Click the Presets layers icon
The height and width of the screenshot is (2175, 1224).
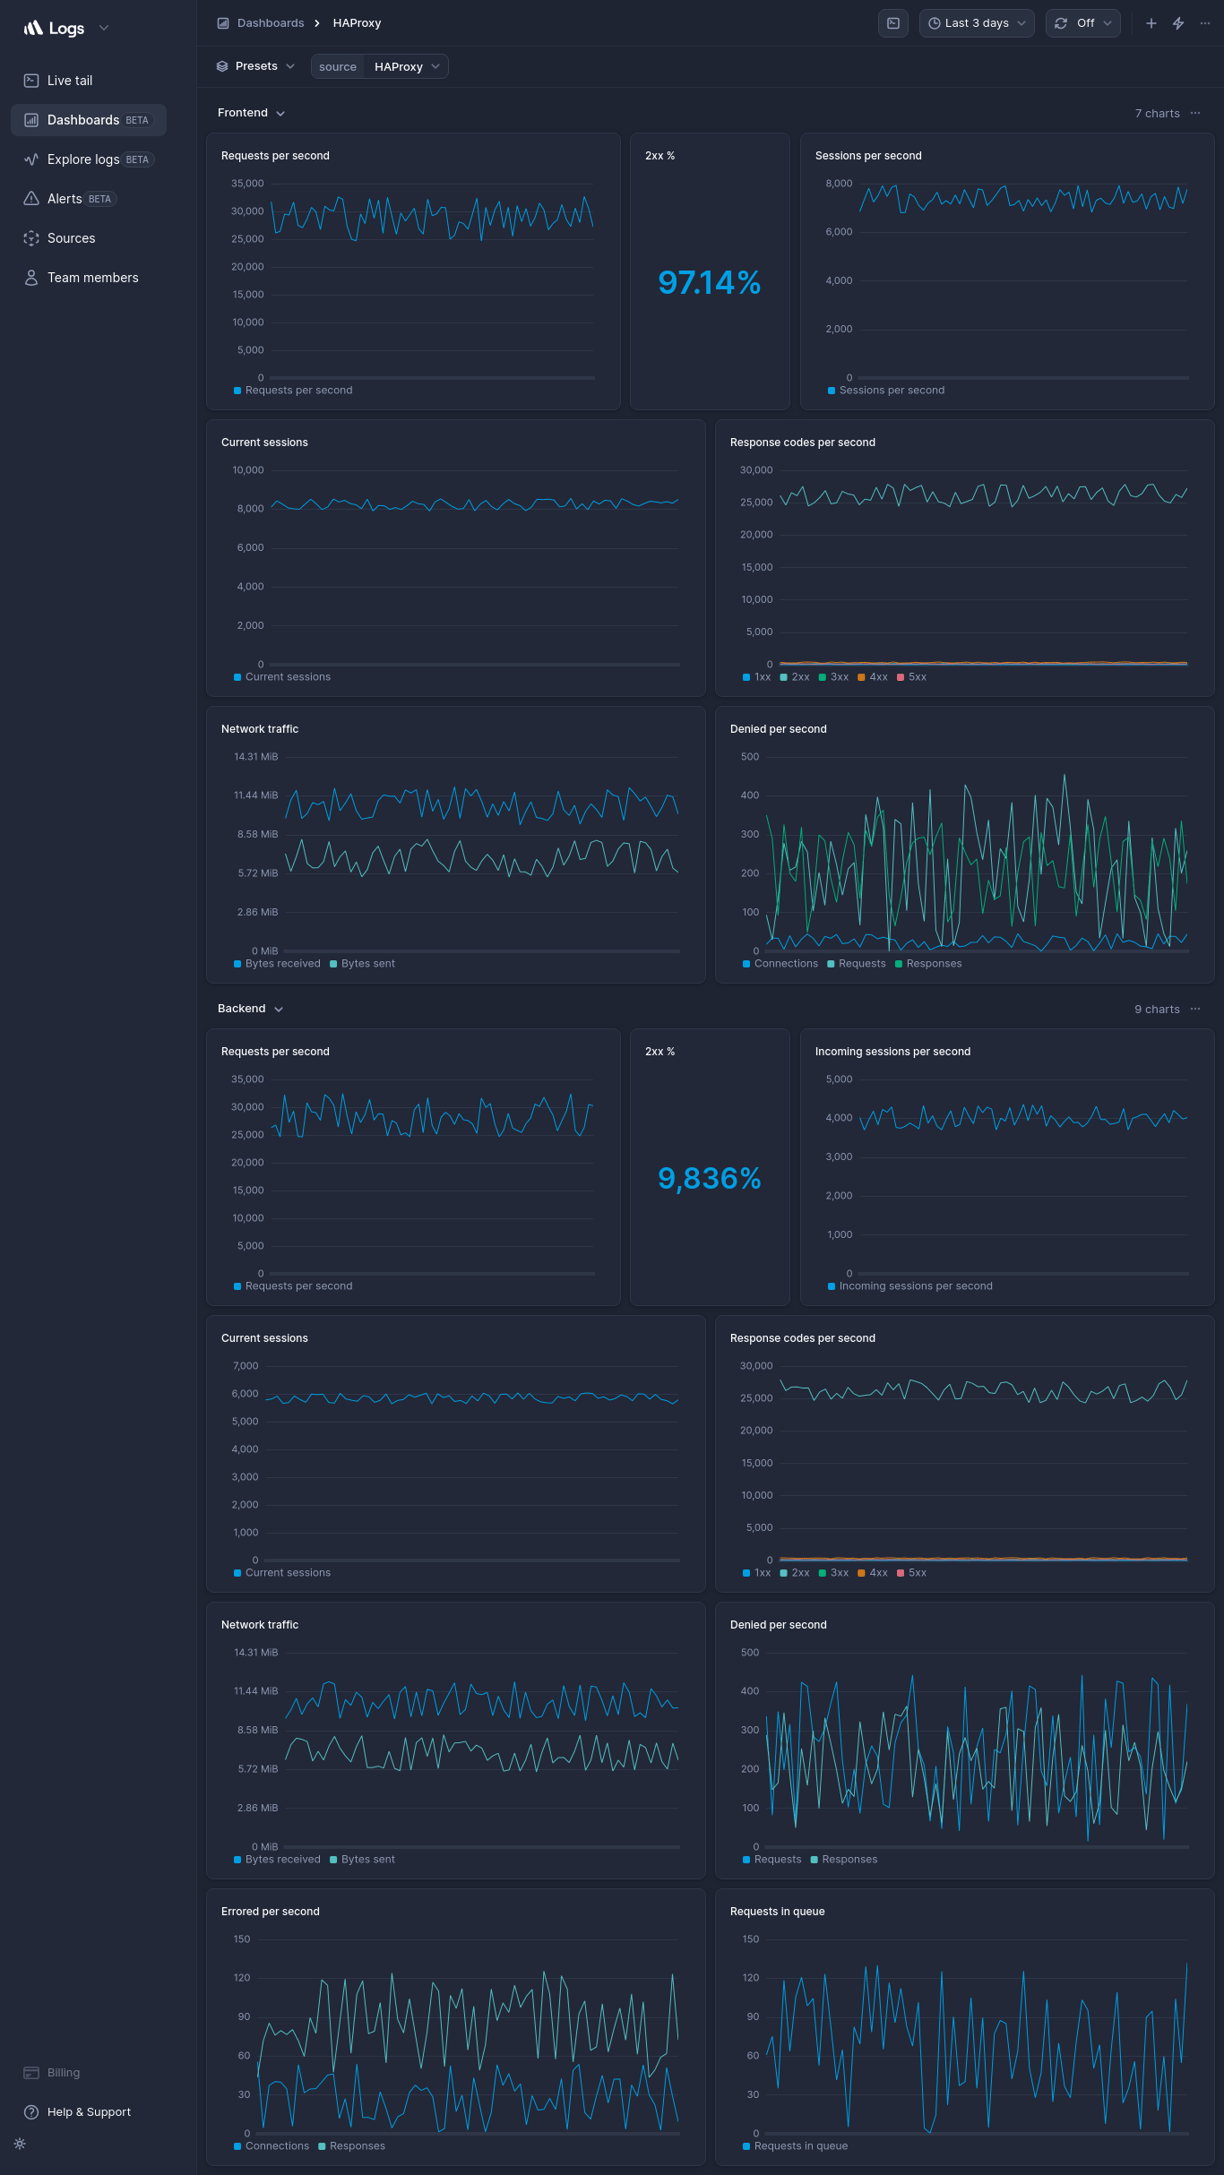pos(222,66)
